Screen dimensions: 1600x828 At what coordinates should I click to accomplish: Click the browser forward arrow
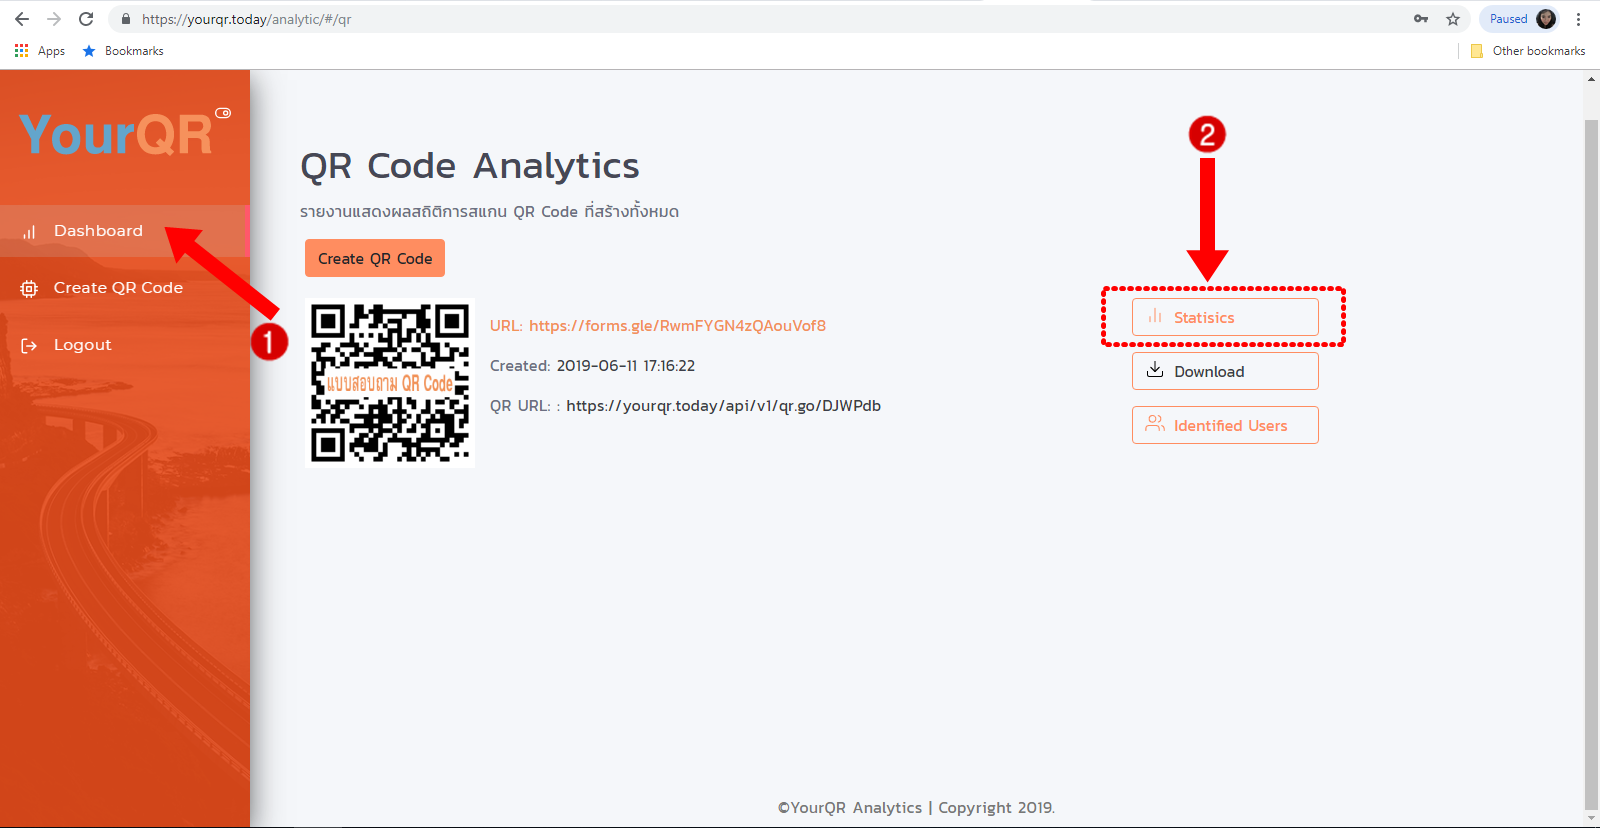tap(54, 19)
